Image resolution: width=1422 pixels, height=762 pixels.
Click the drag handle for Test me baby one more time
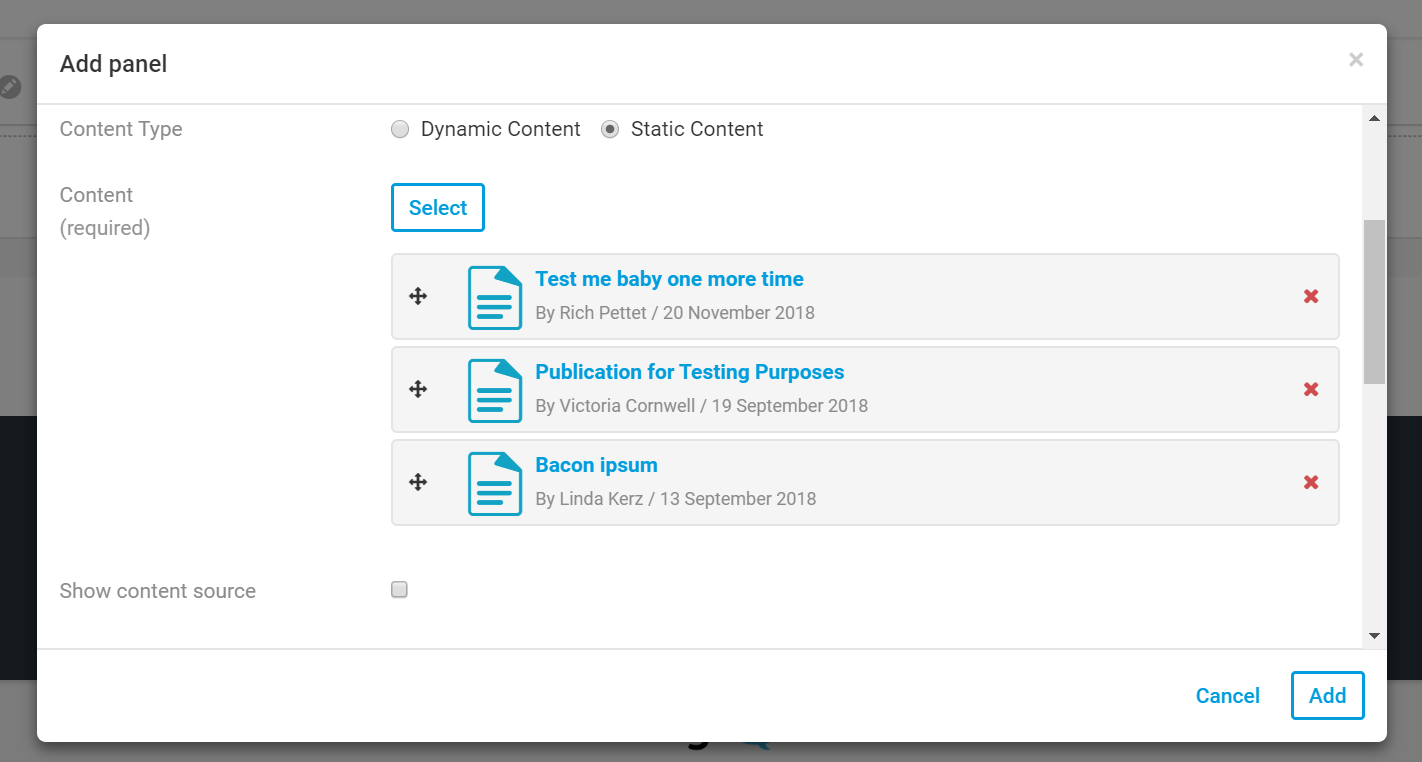[x=418, y=296]
